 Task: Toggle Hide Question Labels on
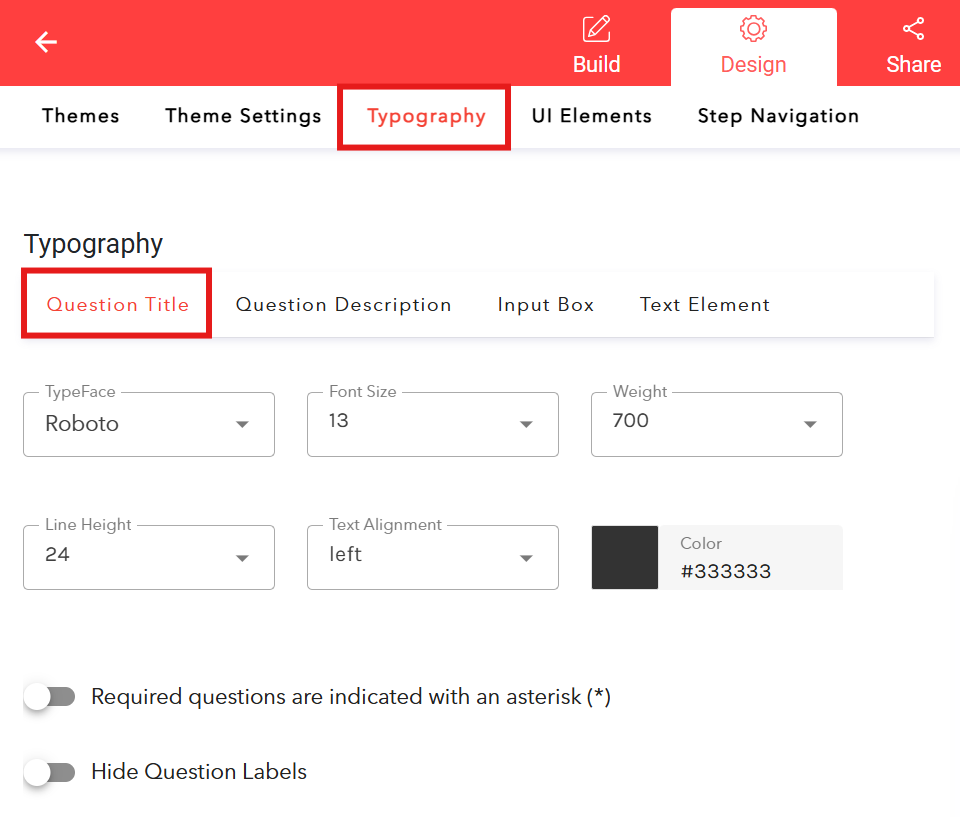click(49, 772)
